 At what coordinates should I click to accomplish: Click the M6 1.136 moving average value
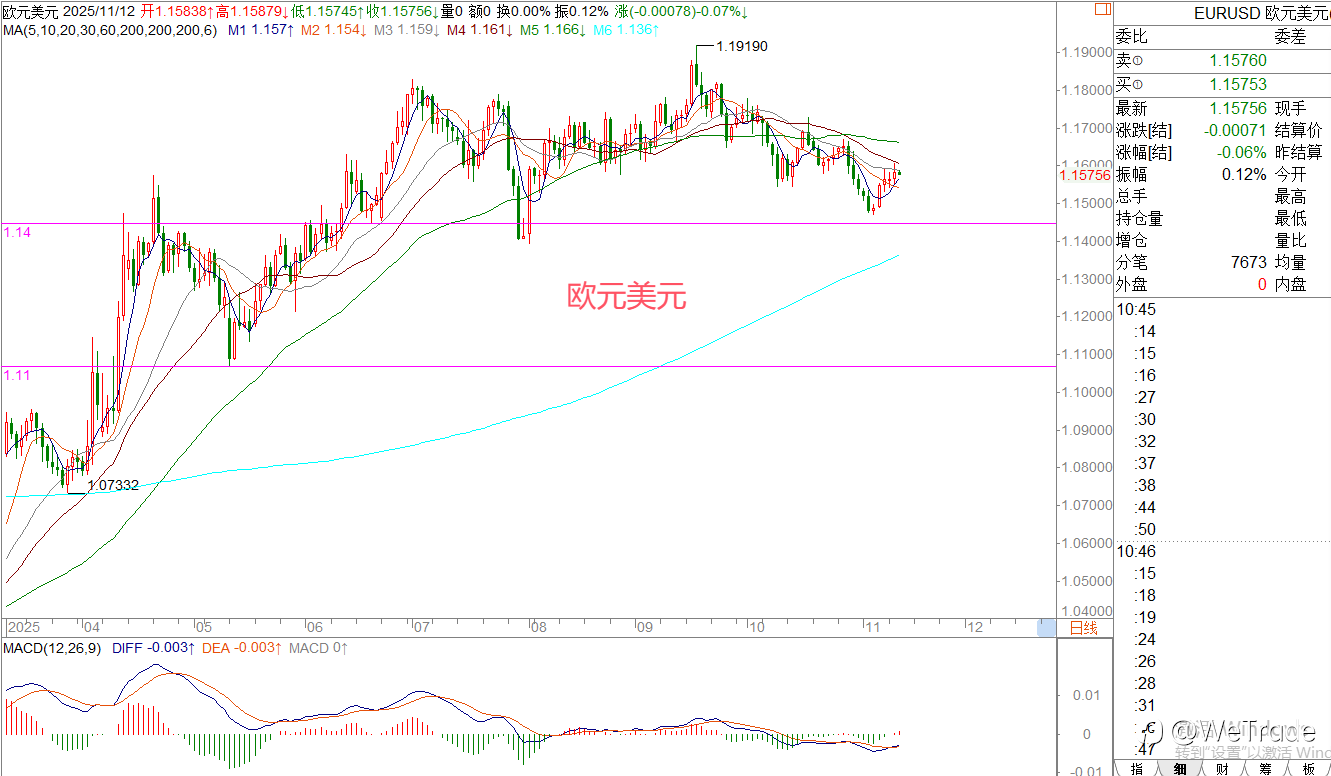(626, 31)
